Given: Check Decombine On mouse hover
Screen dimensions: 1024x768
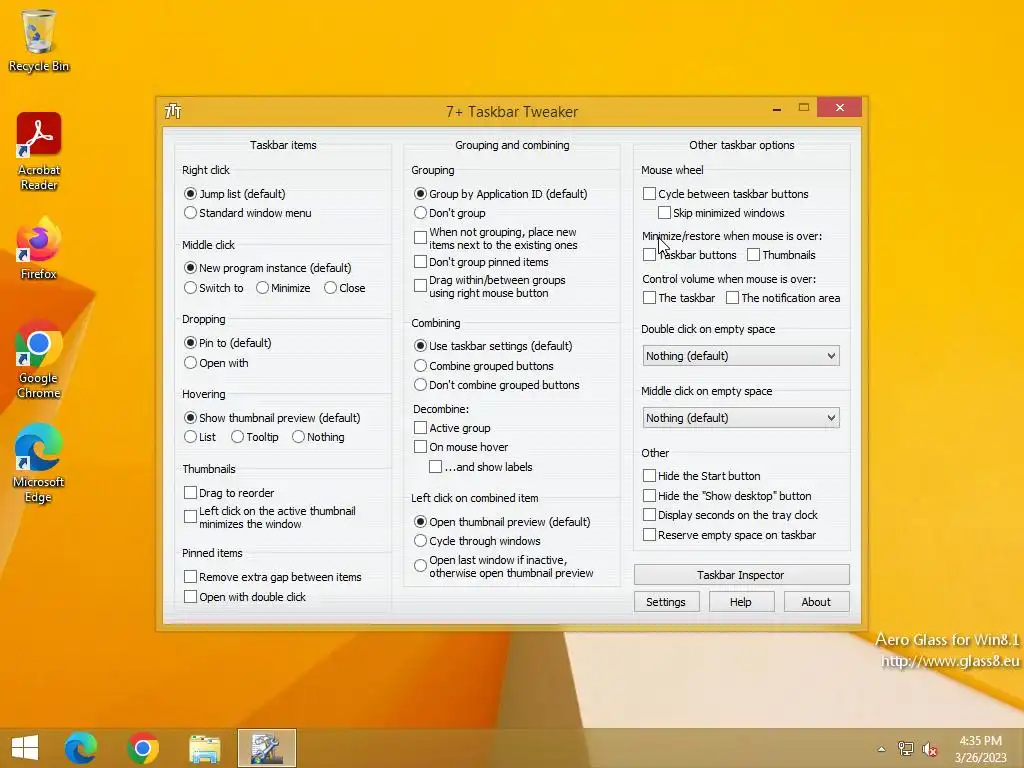Looking at the screenshot, I should point(461,447).
